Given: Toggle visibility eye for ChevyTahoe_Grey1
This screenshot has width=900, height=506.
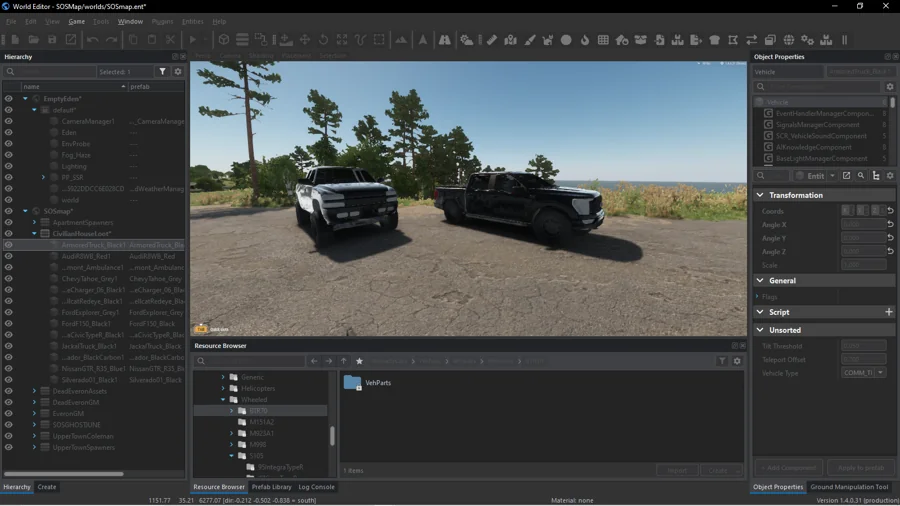Looking at the screenshot, I should tap(9, 278).
